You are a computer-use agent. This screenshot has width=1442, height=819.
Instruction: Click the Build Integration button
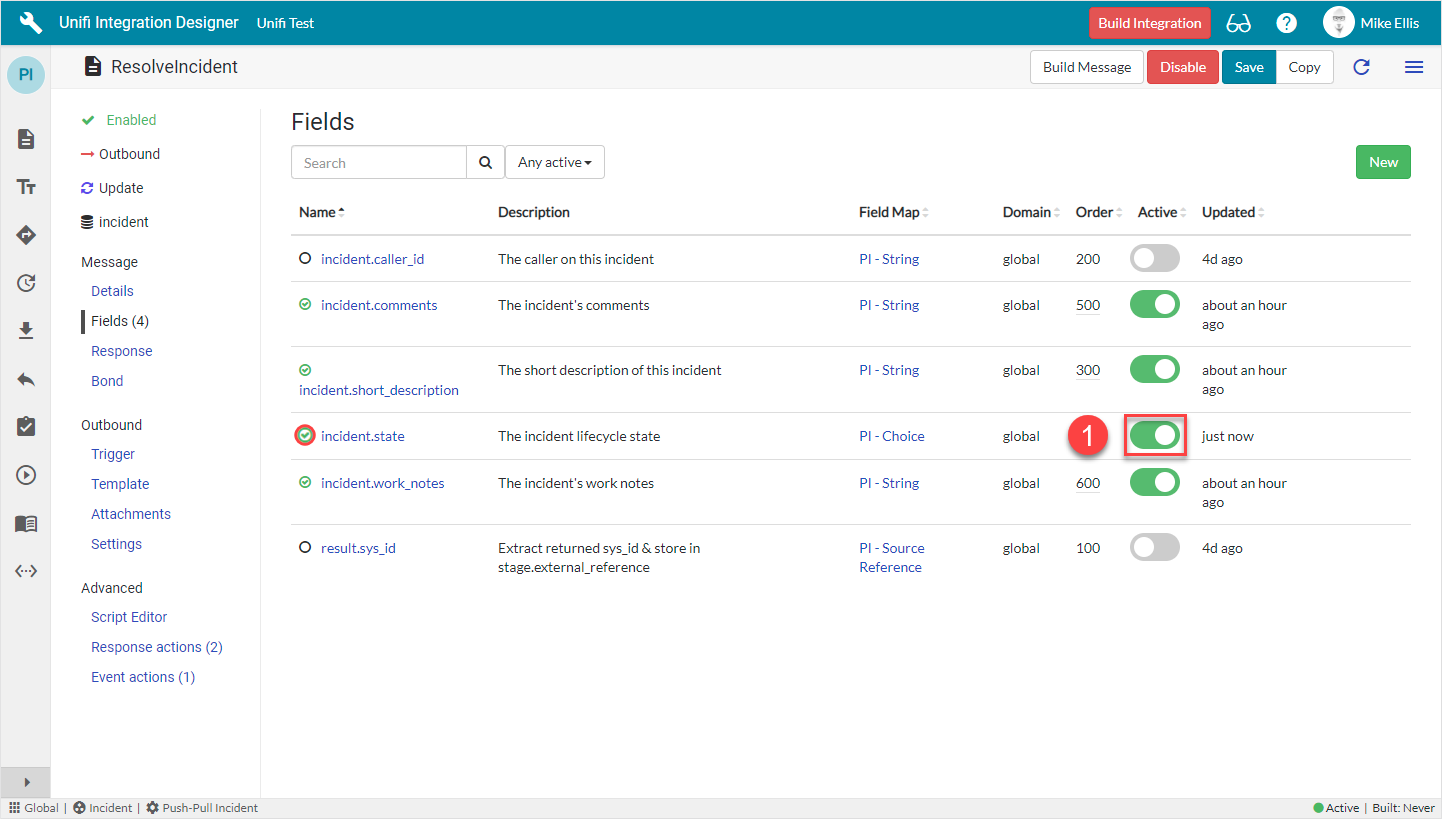click(1149, 23)
